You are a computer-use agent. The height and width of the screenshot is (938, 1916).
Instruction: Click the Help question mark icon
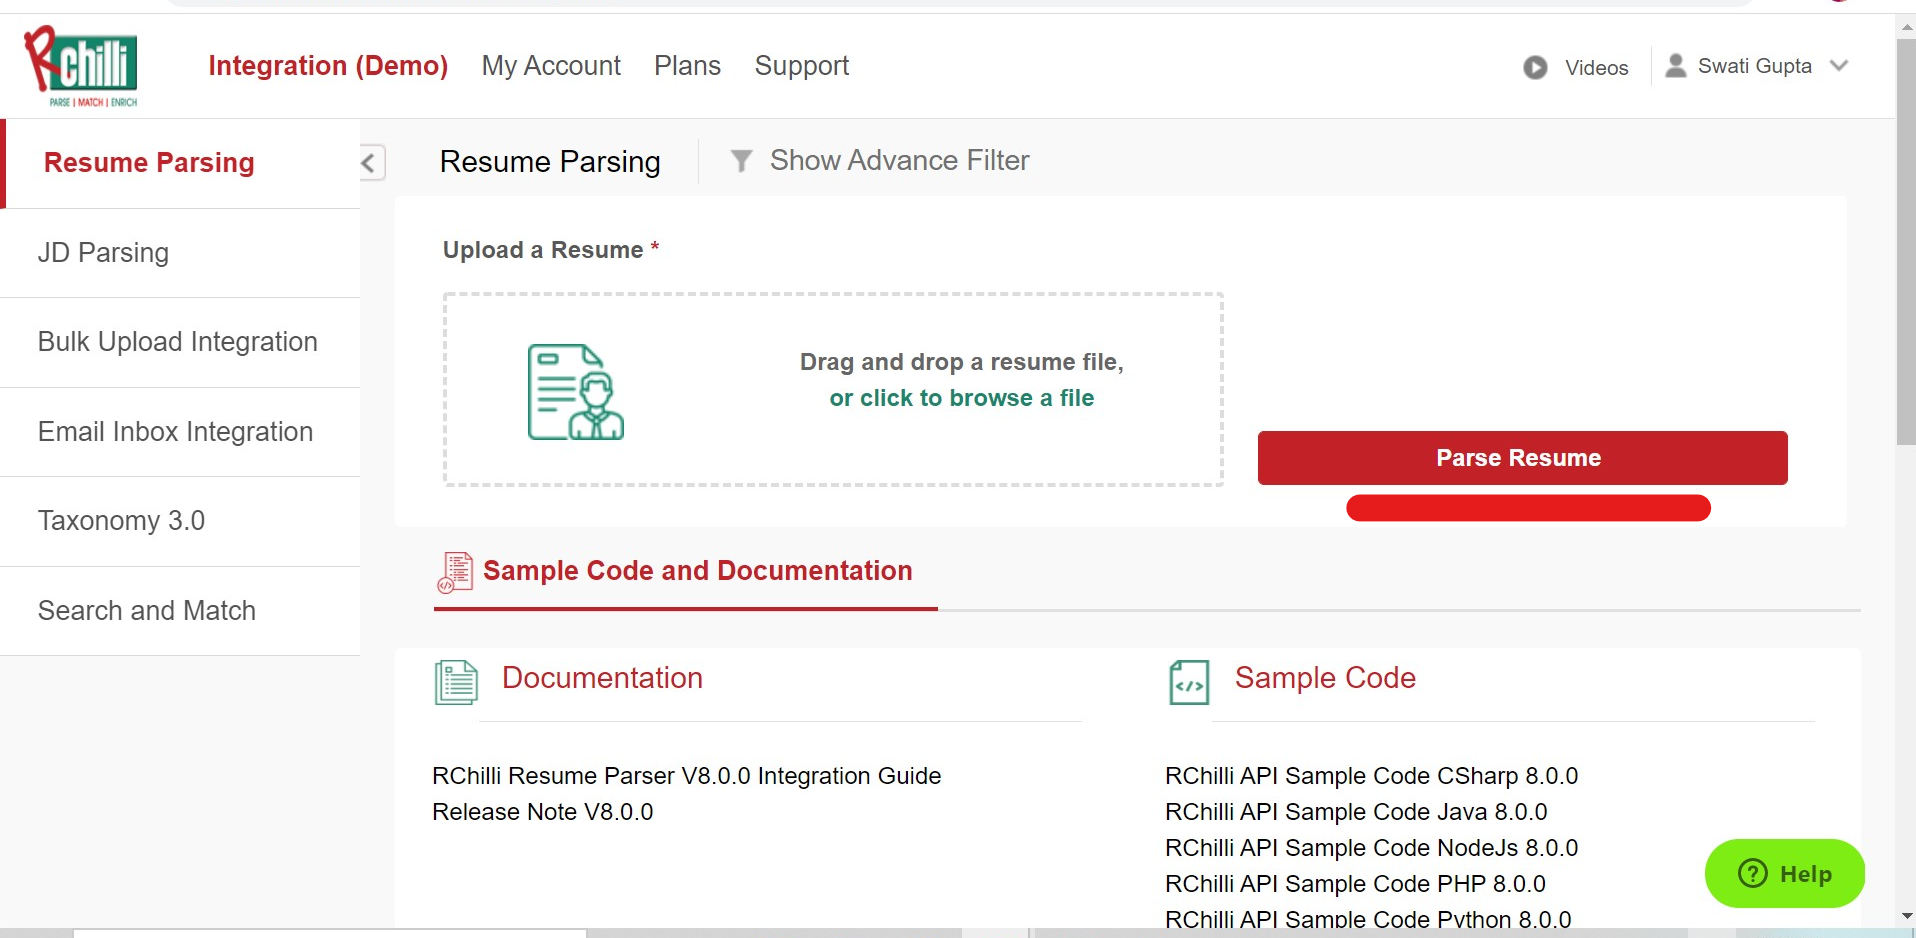click(1753, 874)
